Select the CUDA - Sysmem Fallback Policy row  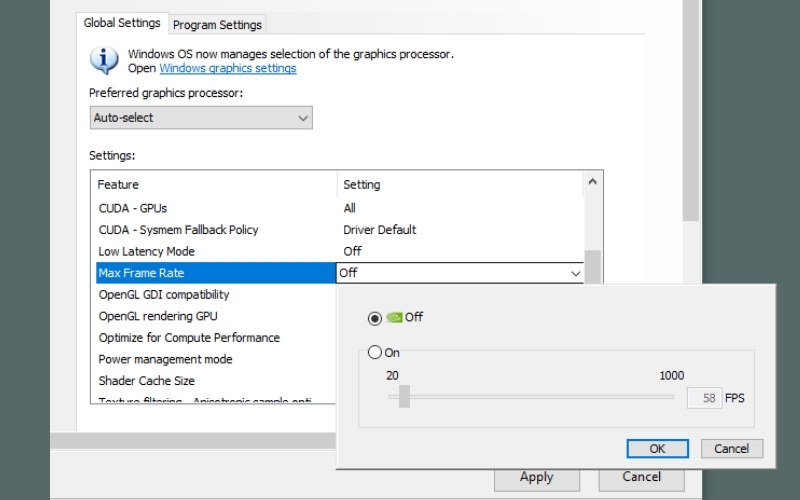coord(178,230)
